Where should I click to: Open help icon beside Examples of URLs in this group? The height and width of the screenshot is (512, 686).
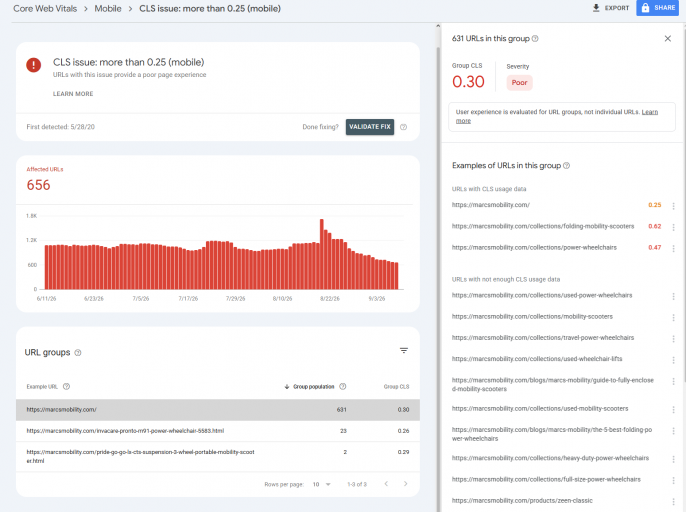pyautogui.click(x=566, y=165)
